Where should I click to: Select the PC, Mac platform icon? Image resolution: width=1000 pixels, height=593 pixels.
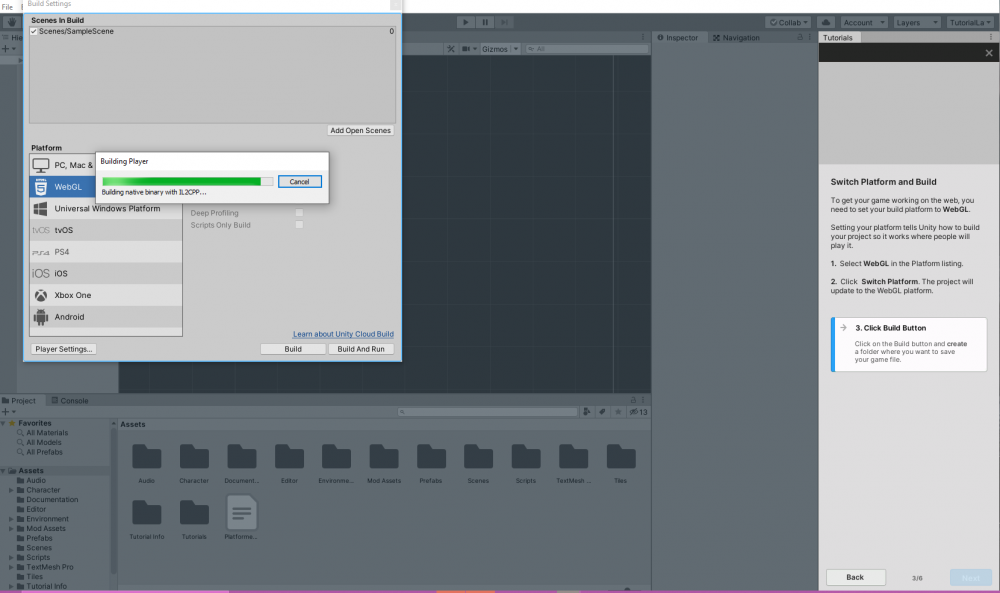coord(41,165)
